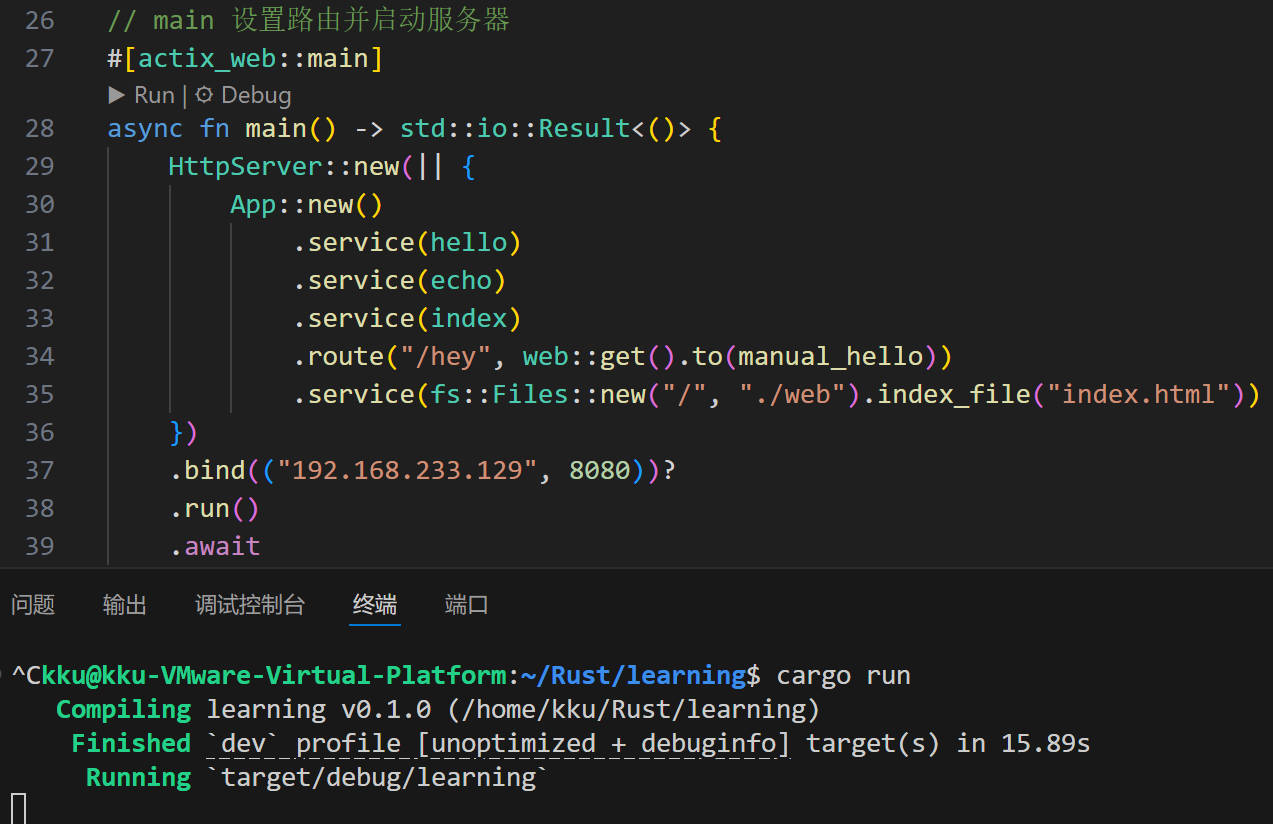The width and height of the screenshot is (1273, 824).
Task: Click line number 28 in the gutter
Action: [39, 129]
